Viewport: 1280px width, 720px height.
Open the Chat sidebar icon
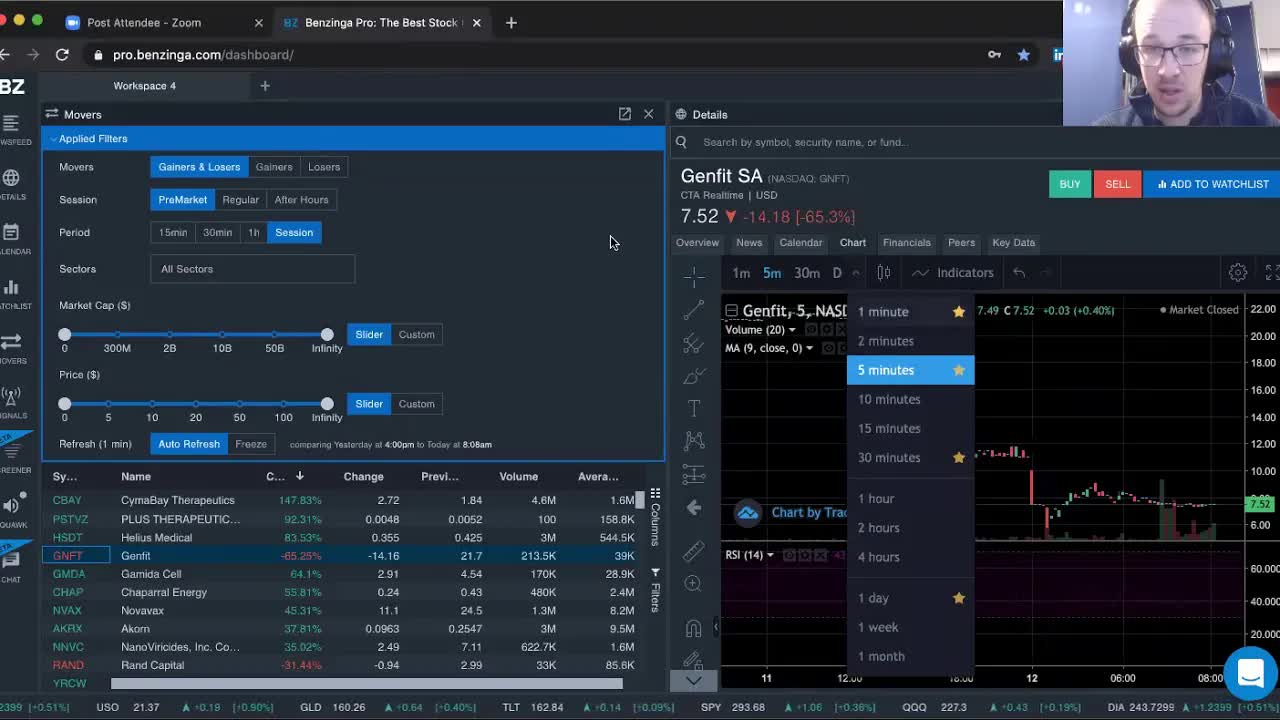(x=11, y=561)
